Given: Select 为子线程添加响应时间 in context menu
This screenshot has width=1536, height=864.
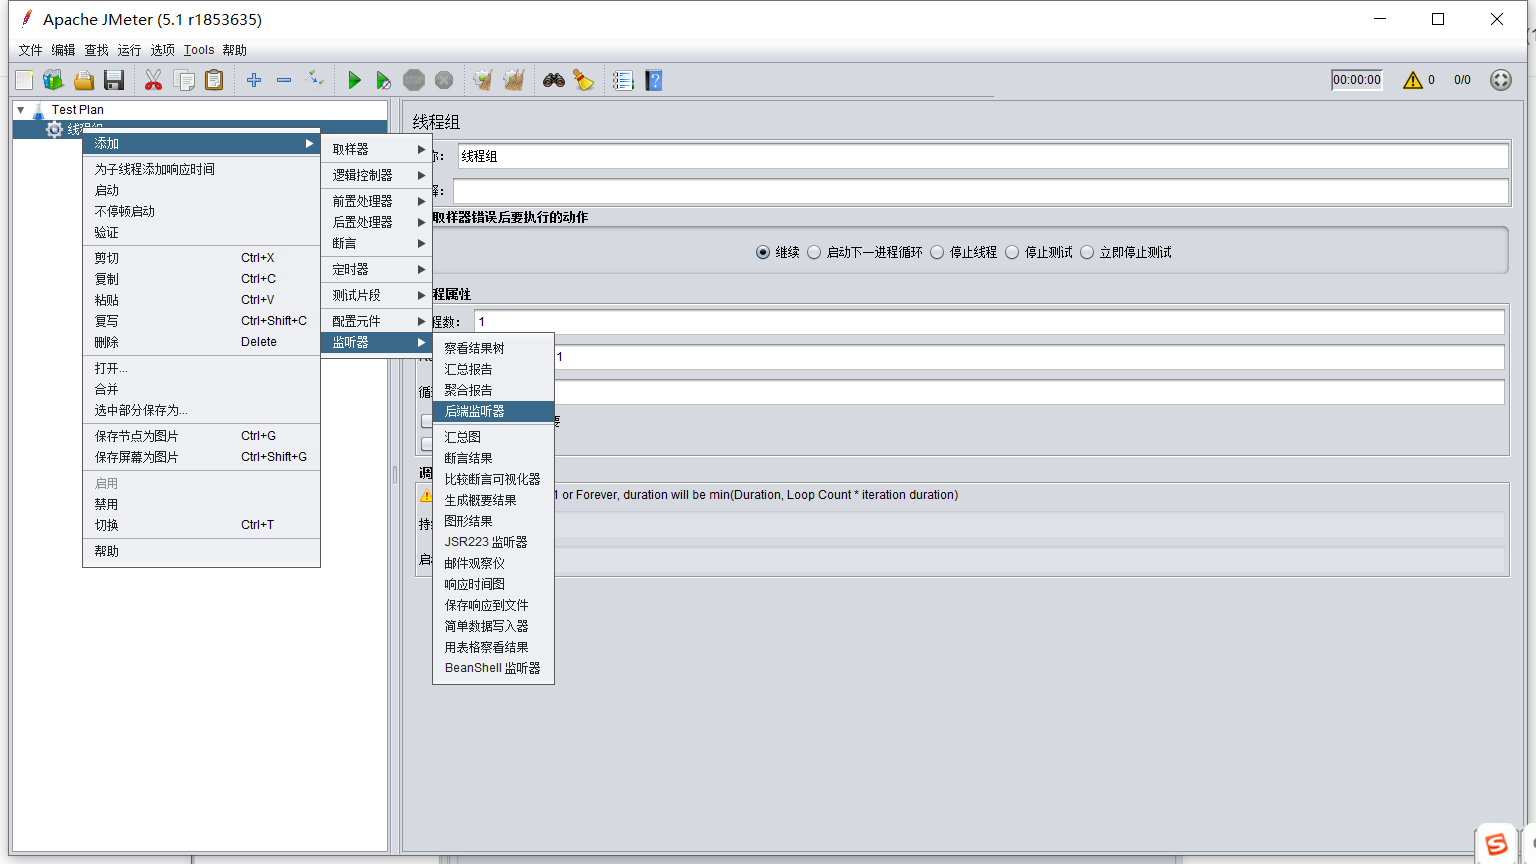Looking at the screenshot, I should pyautogui.click(x=201, y=169).
